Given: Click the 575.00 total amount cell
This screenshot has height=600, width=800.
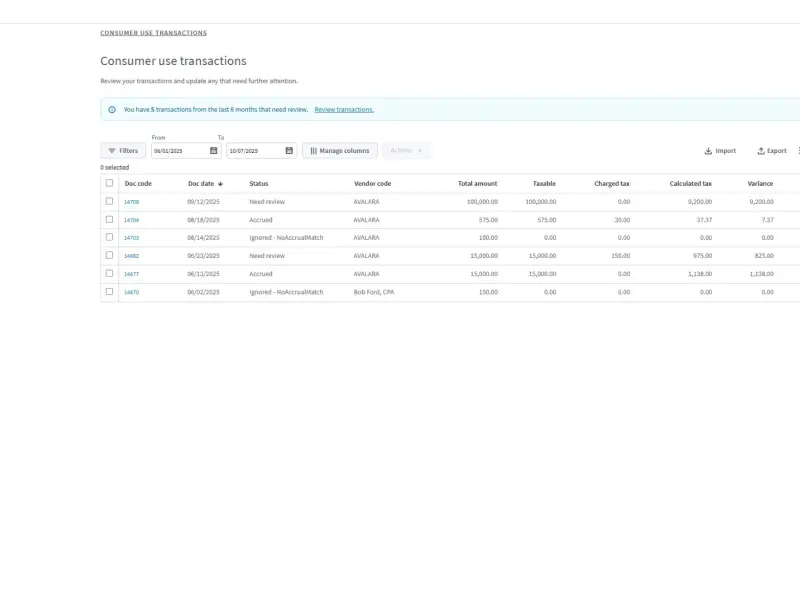Looking at the screenshot, I should pyautogui.click(x=488, y=220).
